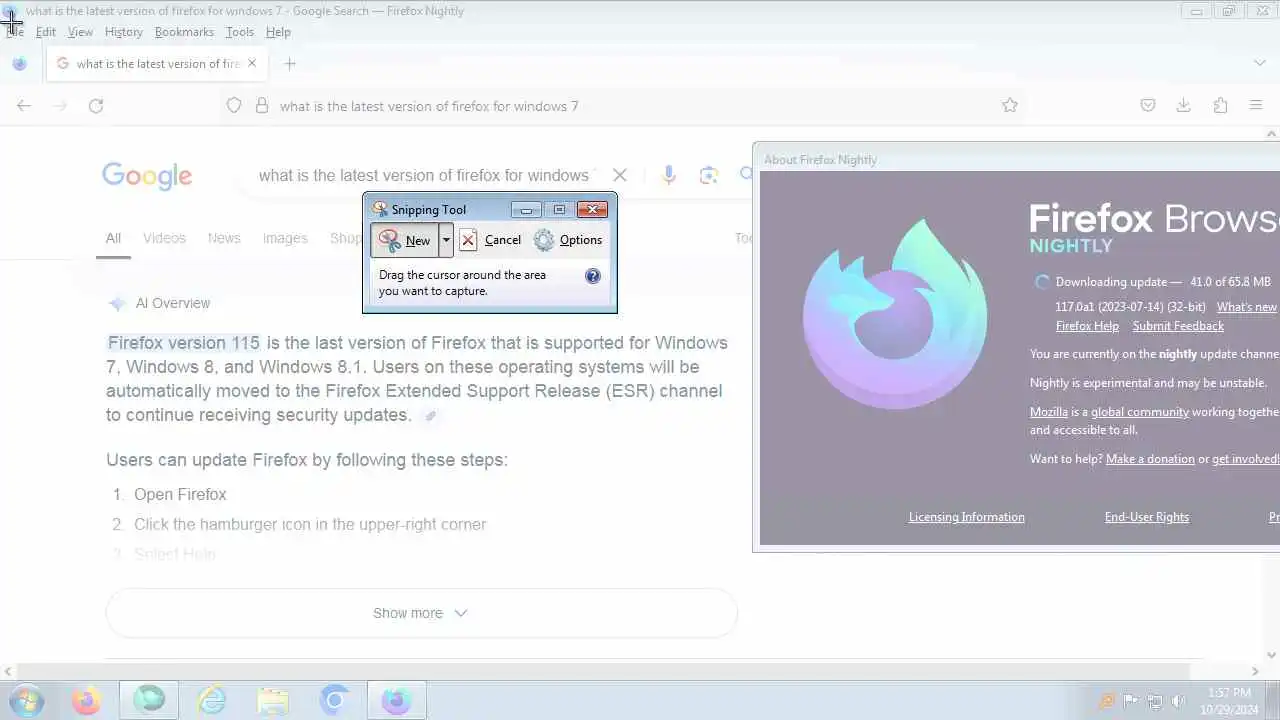
Task: Open the View menu
Action: coord(80,32)
